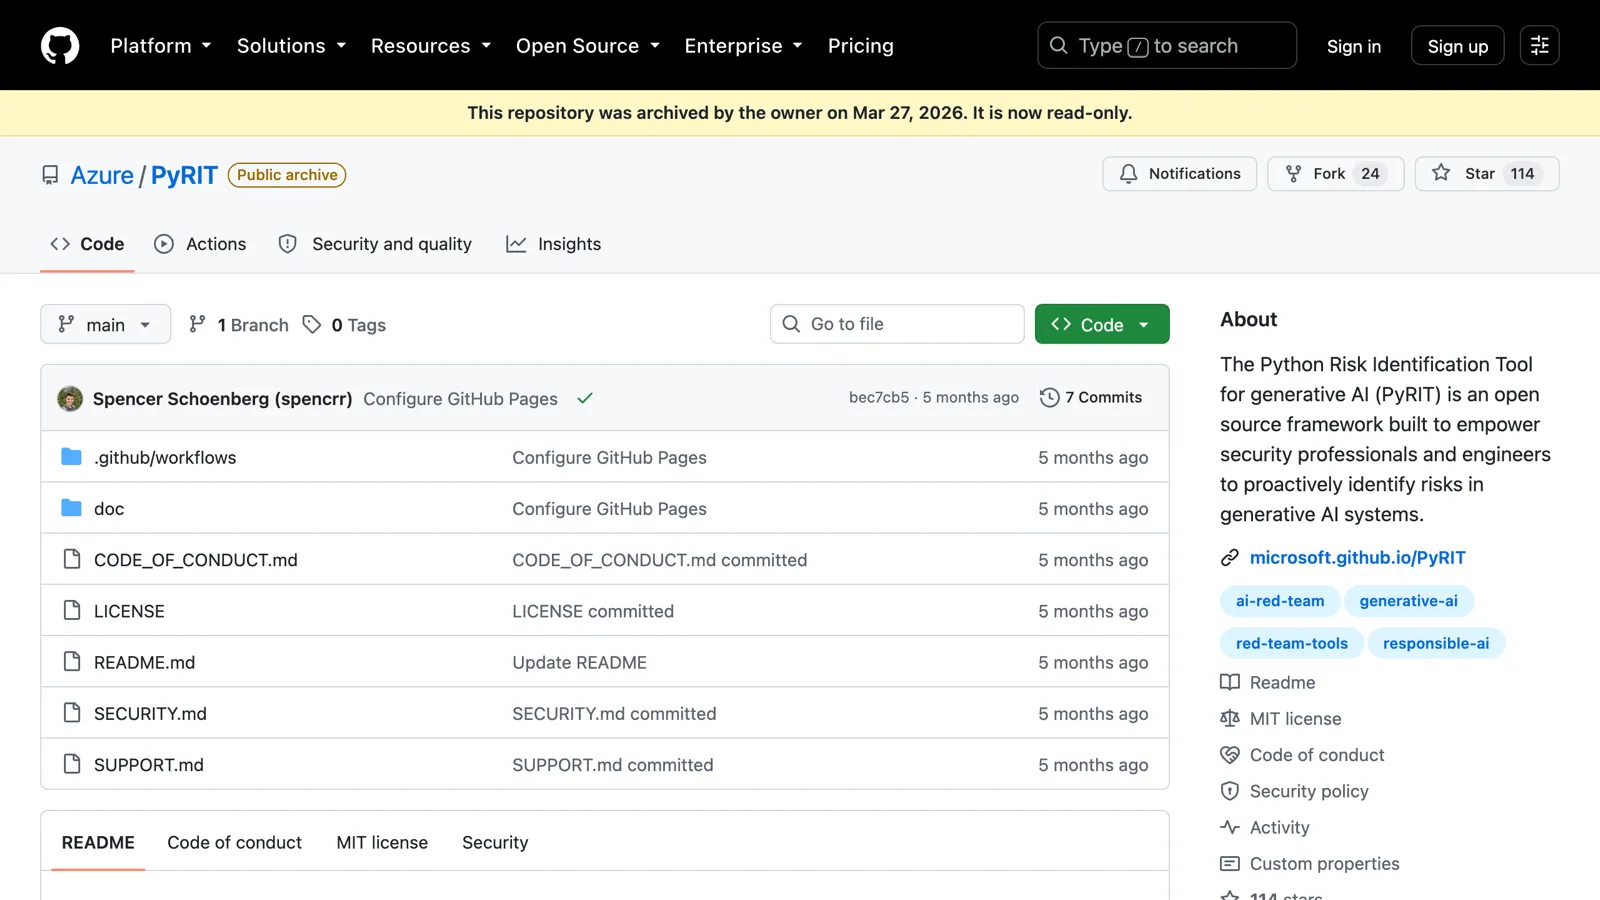This screenshot has width=1600, height=900.
Task: Click the GitHub octocat logo
Action: pyautogui.click(x=60, y=46)
